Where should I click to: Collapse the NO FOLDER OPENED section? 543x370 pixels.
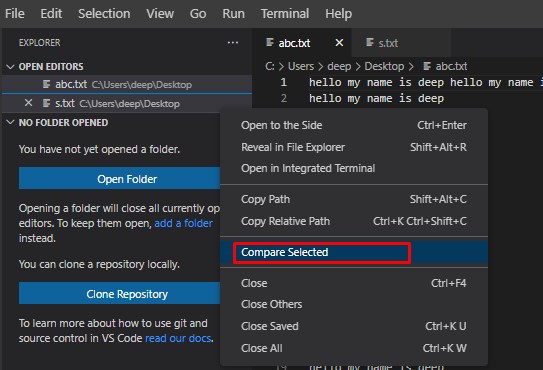pyautogui.click(x=10, y=122)
